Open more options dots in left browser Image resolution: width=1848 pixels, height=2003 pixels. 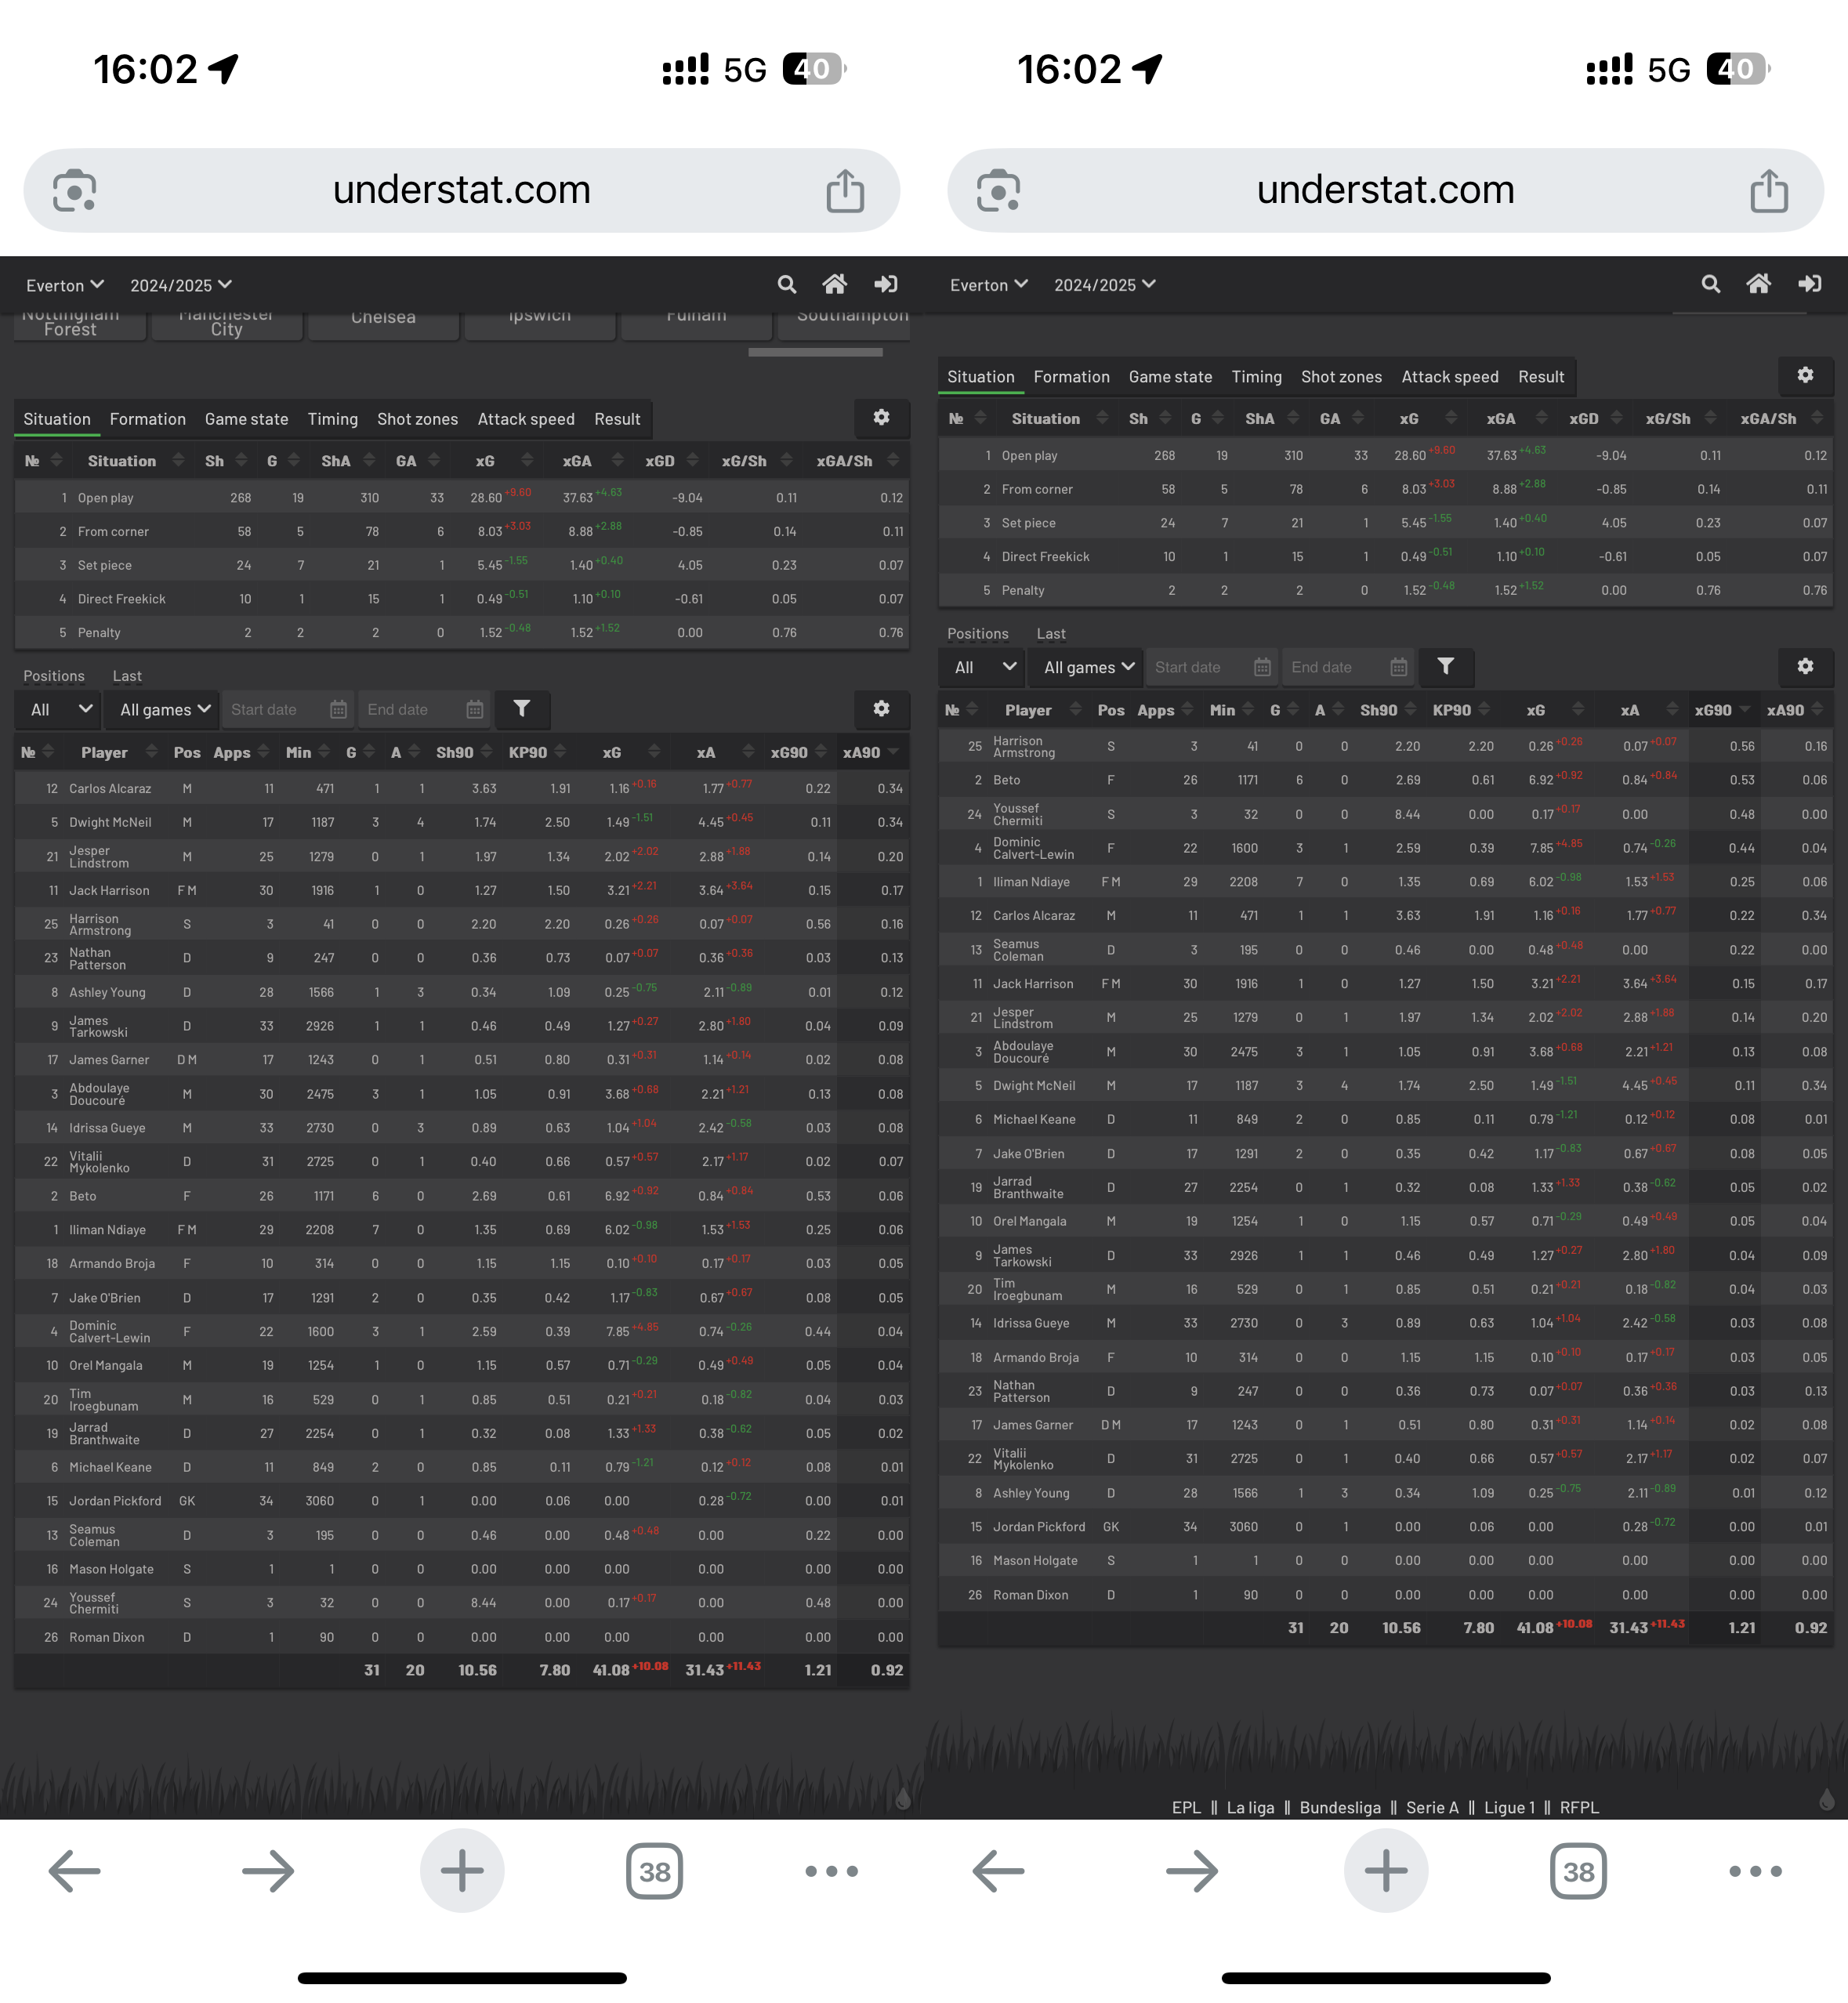point(832,1871)
